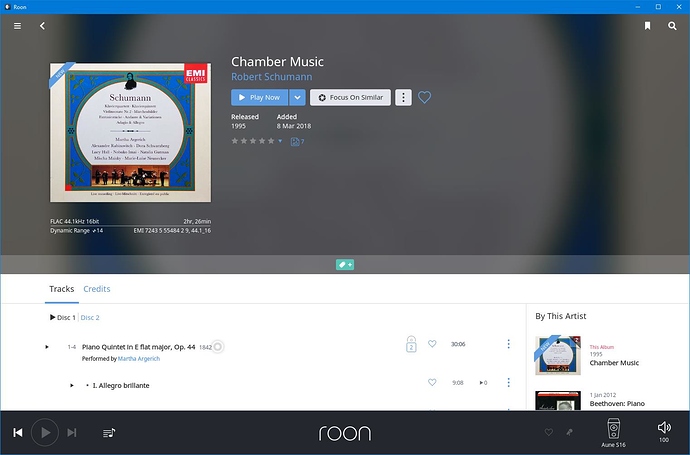Expand the Play Now dropdown arrow

point(297,97)
